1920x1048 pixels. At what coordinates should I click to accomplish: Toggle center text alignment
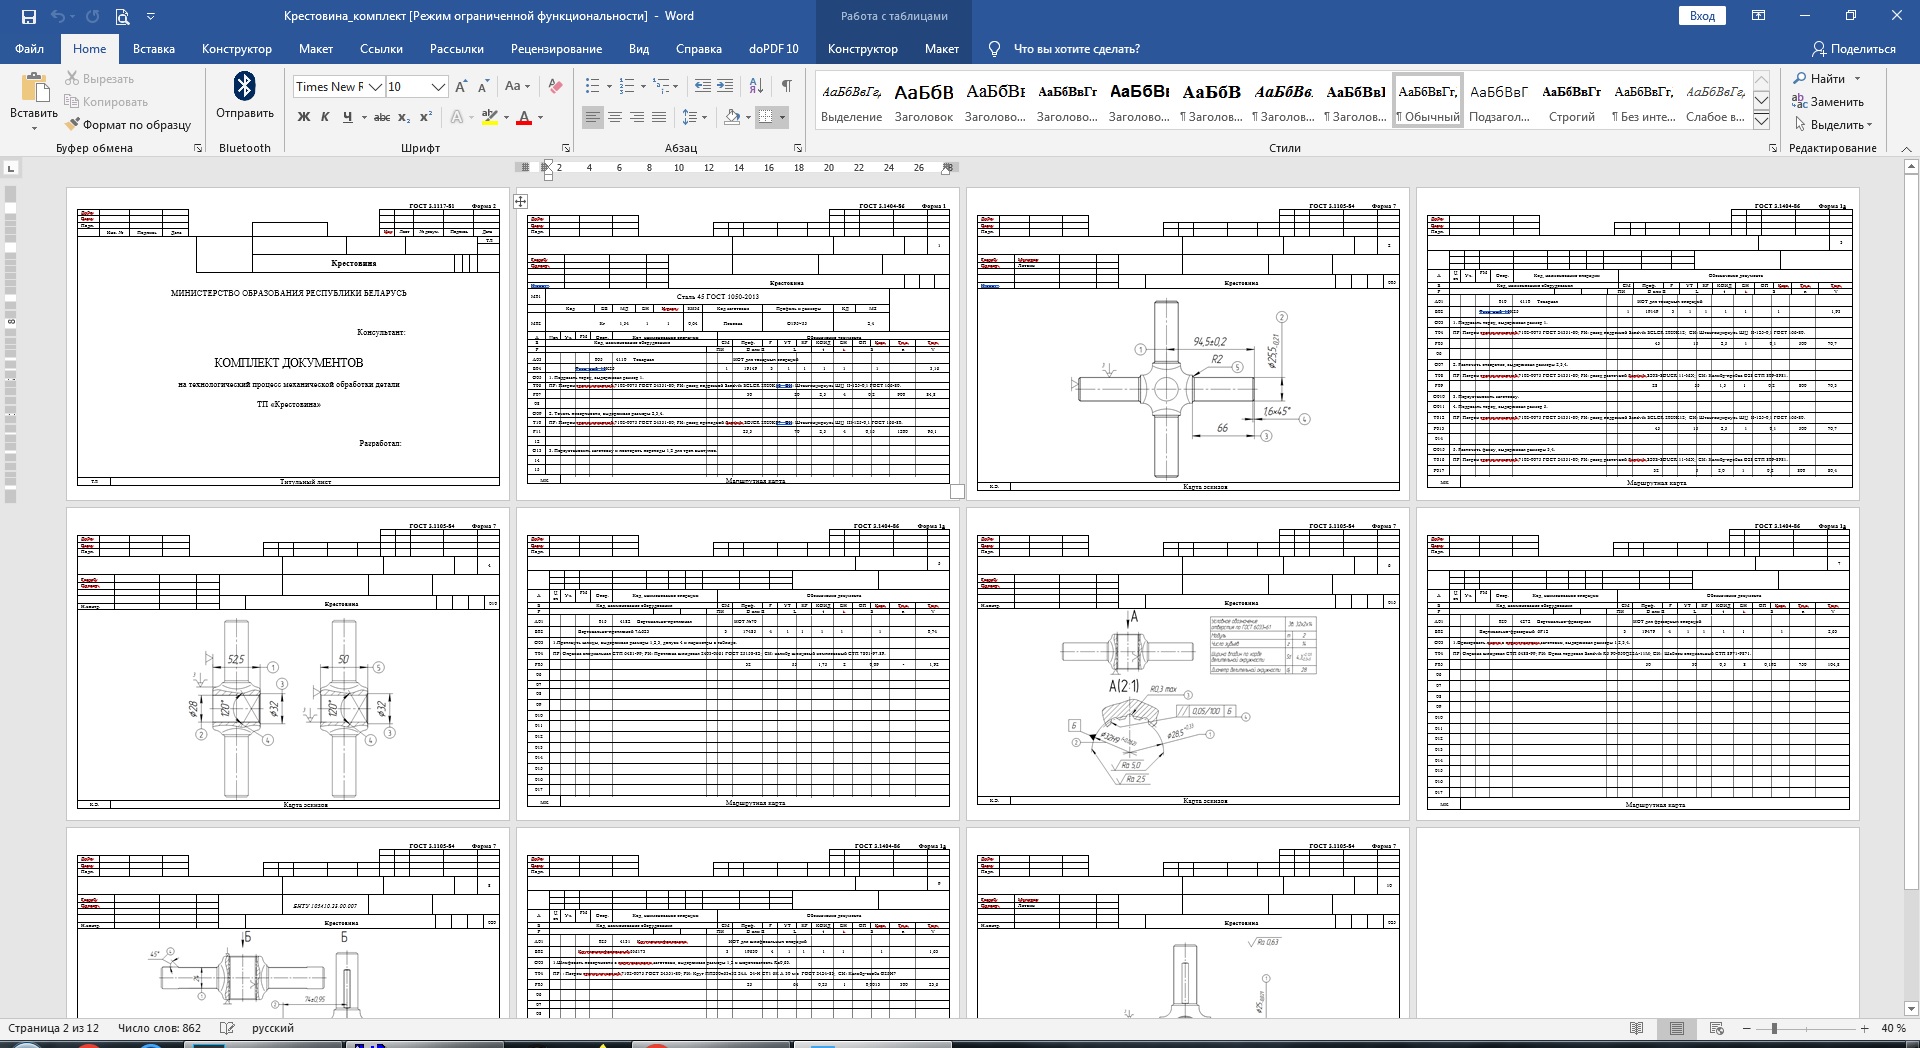point(615,117)
